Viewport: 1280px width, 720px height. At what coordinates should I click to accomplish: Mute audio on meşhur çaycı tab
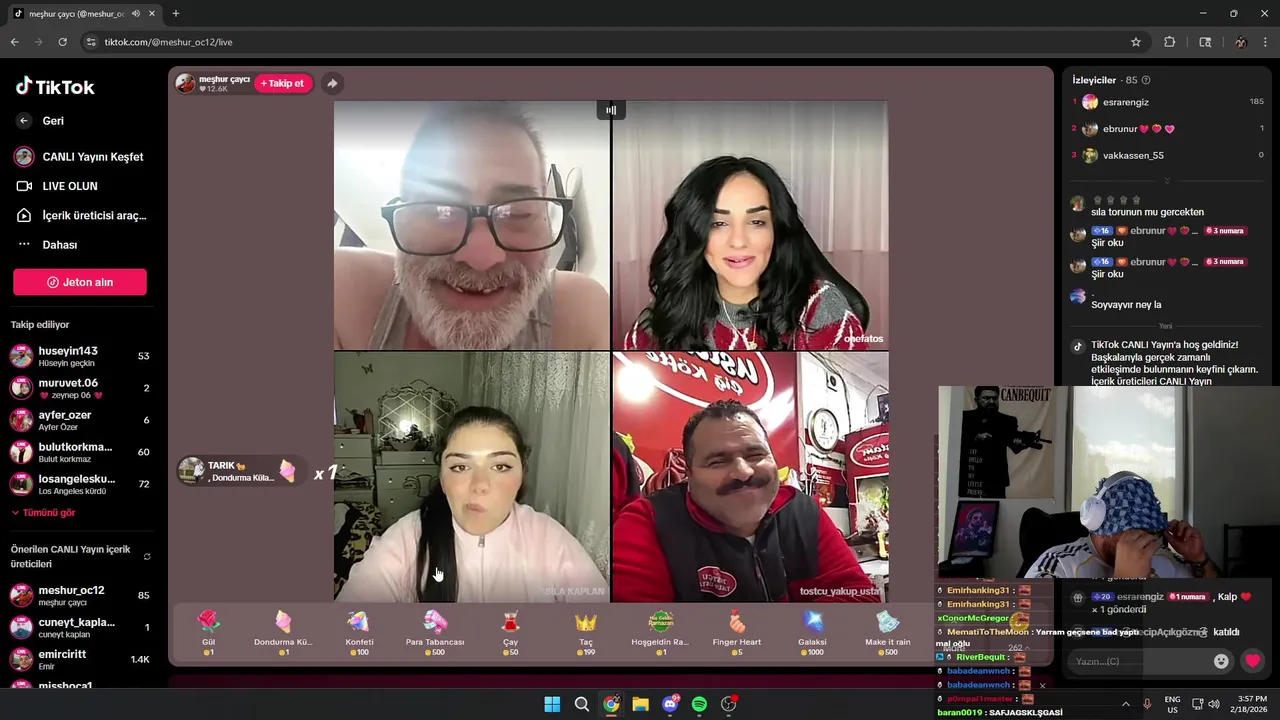point(136,14)
